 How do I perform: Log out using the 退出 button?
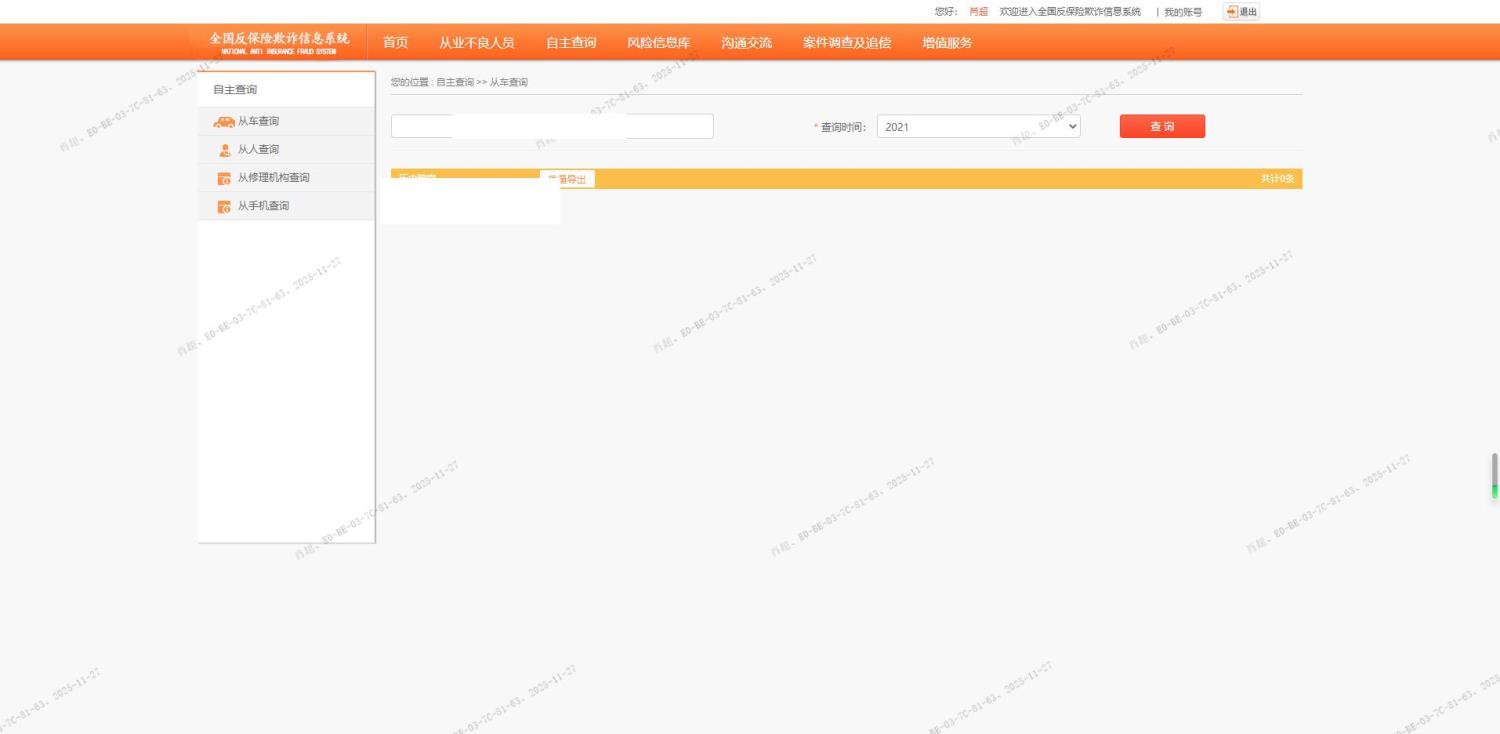tap(1241, 12)
